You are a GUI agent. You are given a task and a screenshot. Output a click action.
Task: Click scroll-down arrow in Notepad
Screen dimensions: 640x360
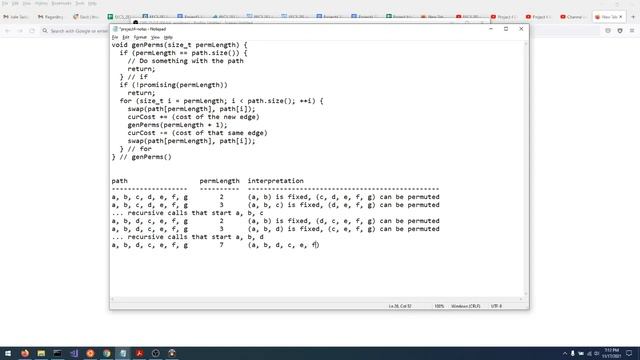pyautogui.click(x=526, y=293)
